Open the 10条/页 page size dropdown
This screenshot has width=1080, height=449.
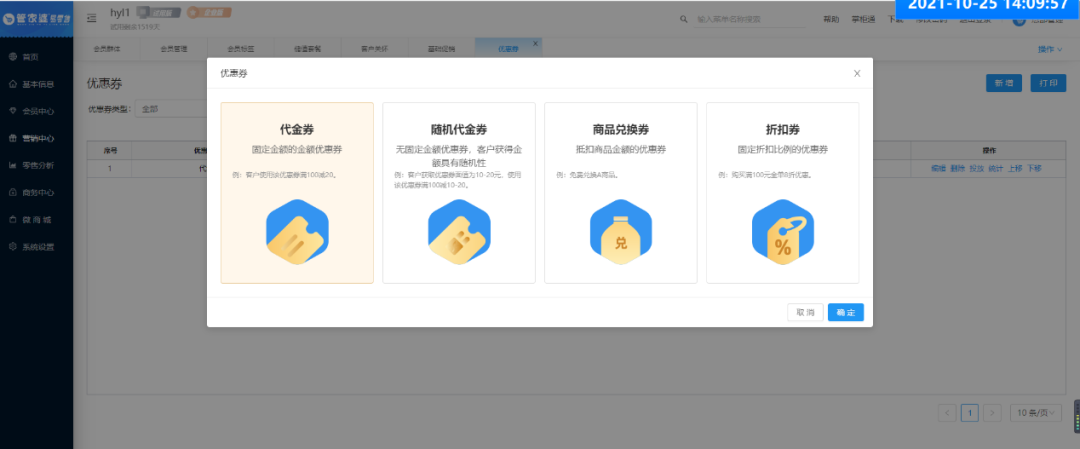(x=1036, y=413)
